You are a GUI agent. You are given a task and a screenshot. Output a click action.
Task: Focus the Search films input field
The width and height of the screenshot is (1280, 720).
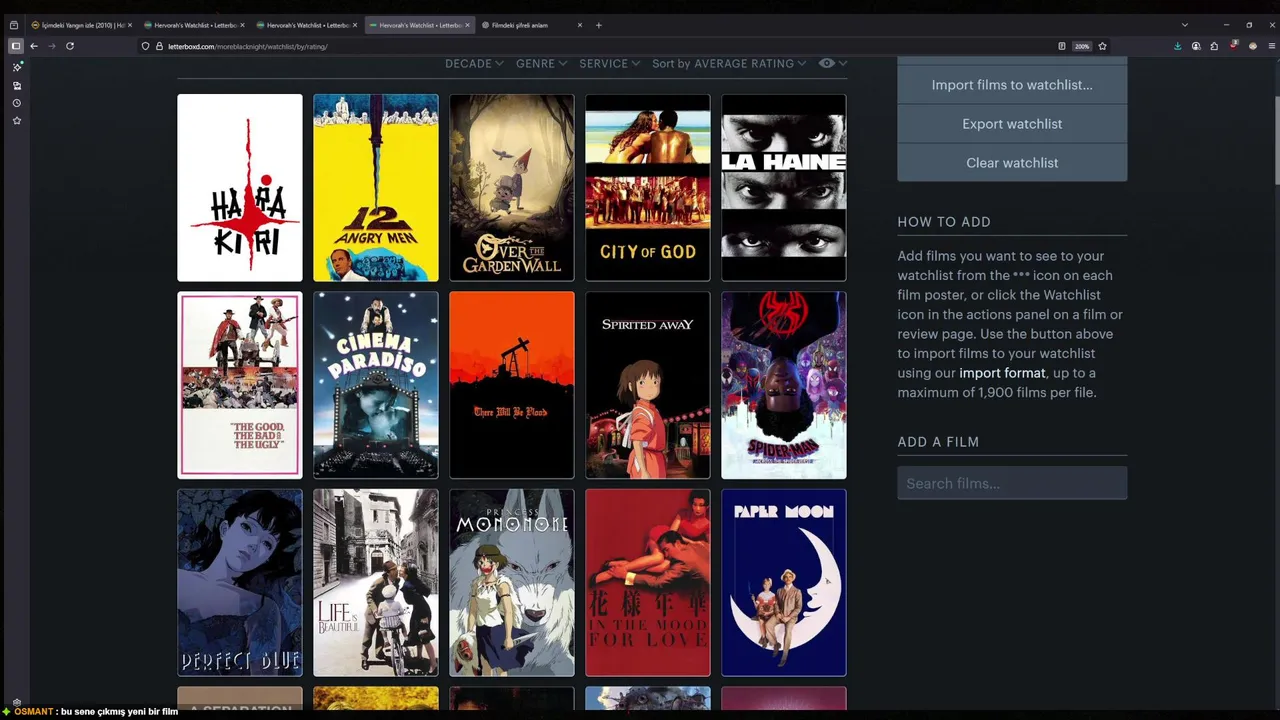1012,483
